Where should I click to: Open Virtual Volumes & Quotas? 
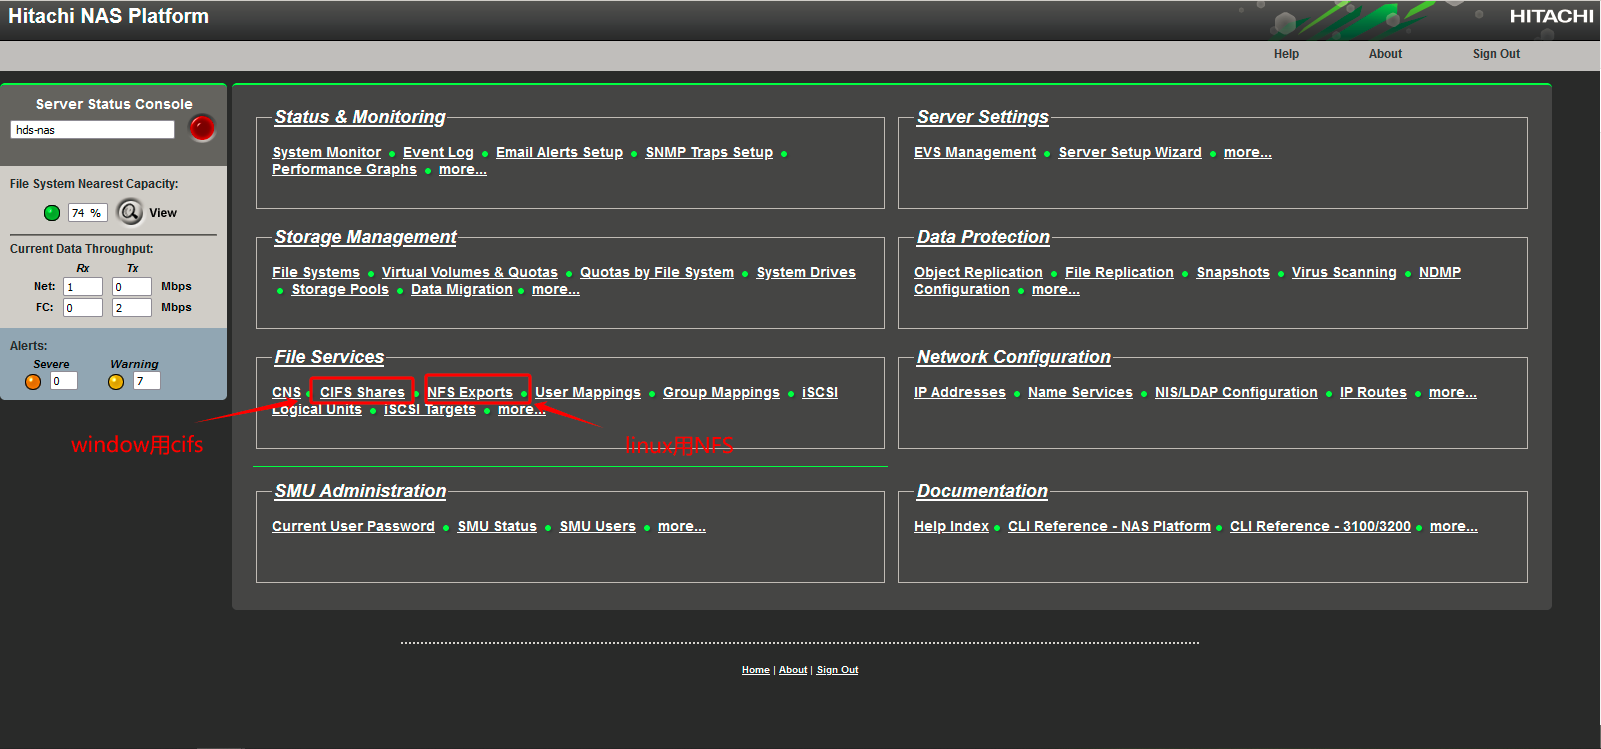click(x=470, y=272)
